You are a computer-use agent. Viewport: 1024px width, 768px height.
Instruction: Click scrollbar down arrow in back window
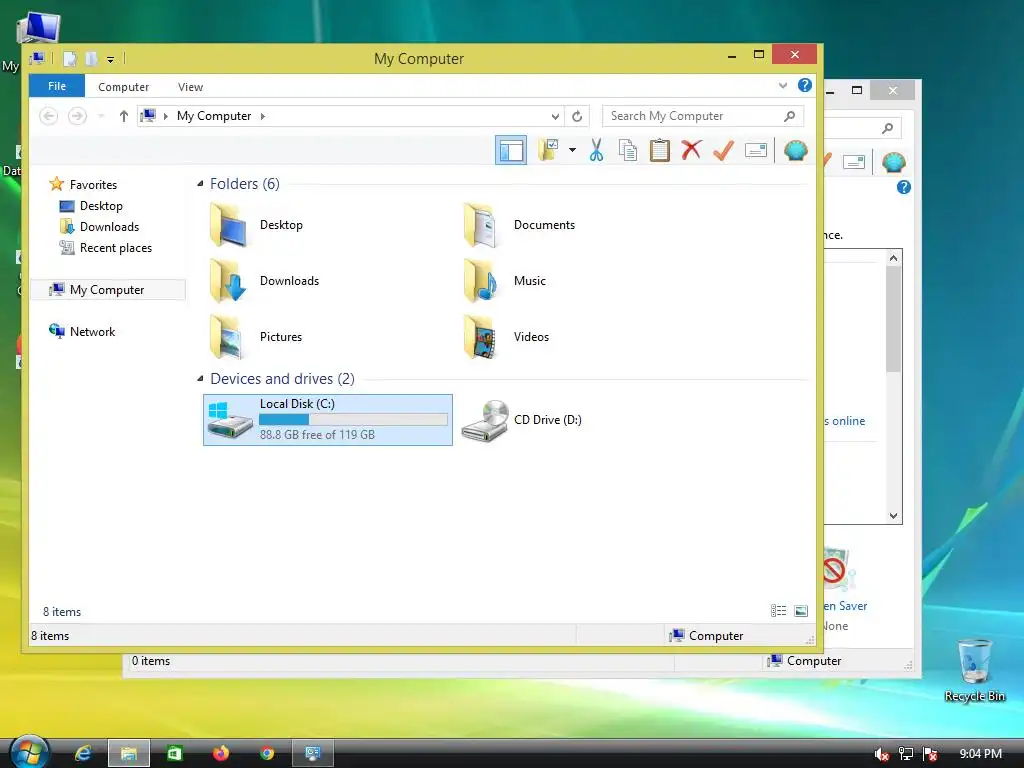pos(893,515)
